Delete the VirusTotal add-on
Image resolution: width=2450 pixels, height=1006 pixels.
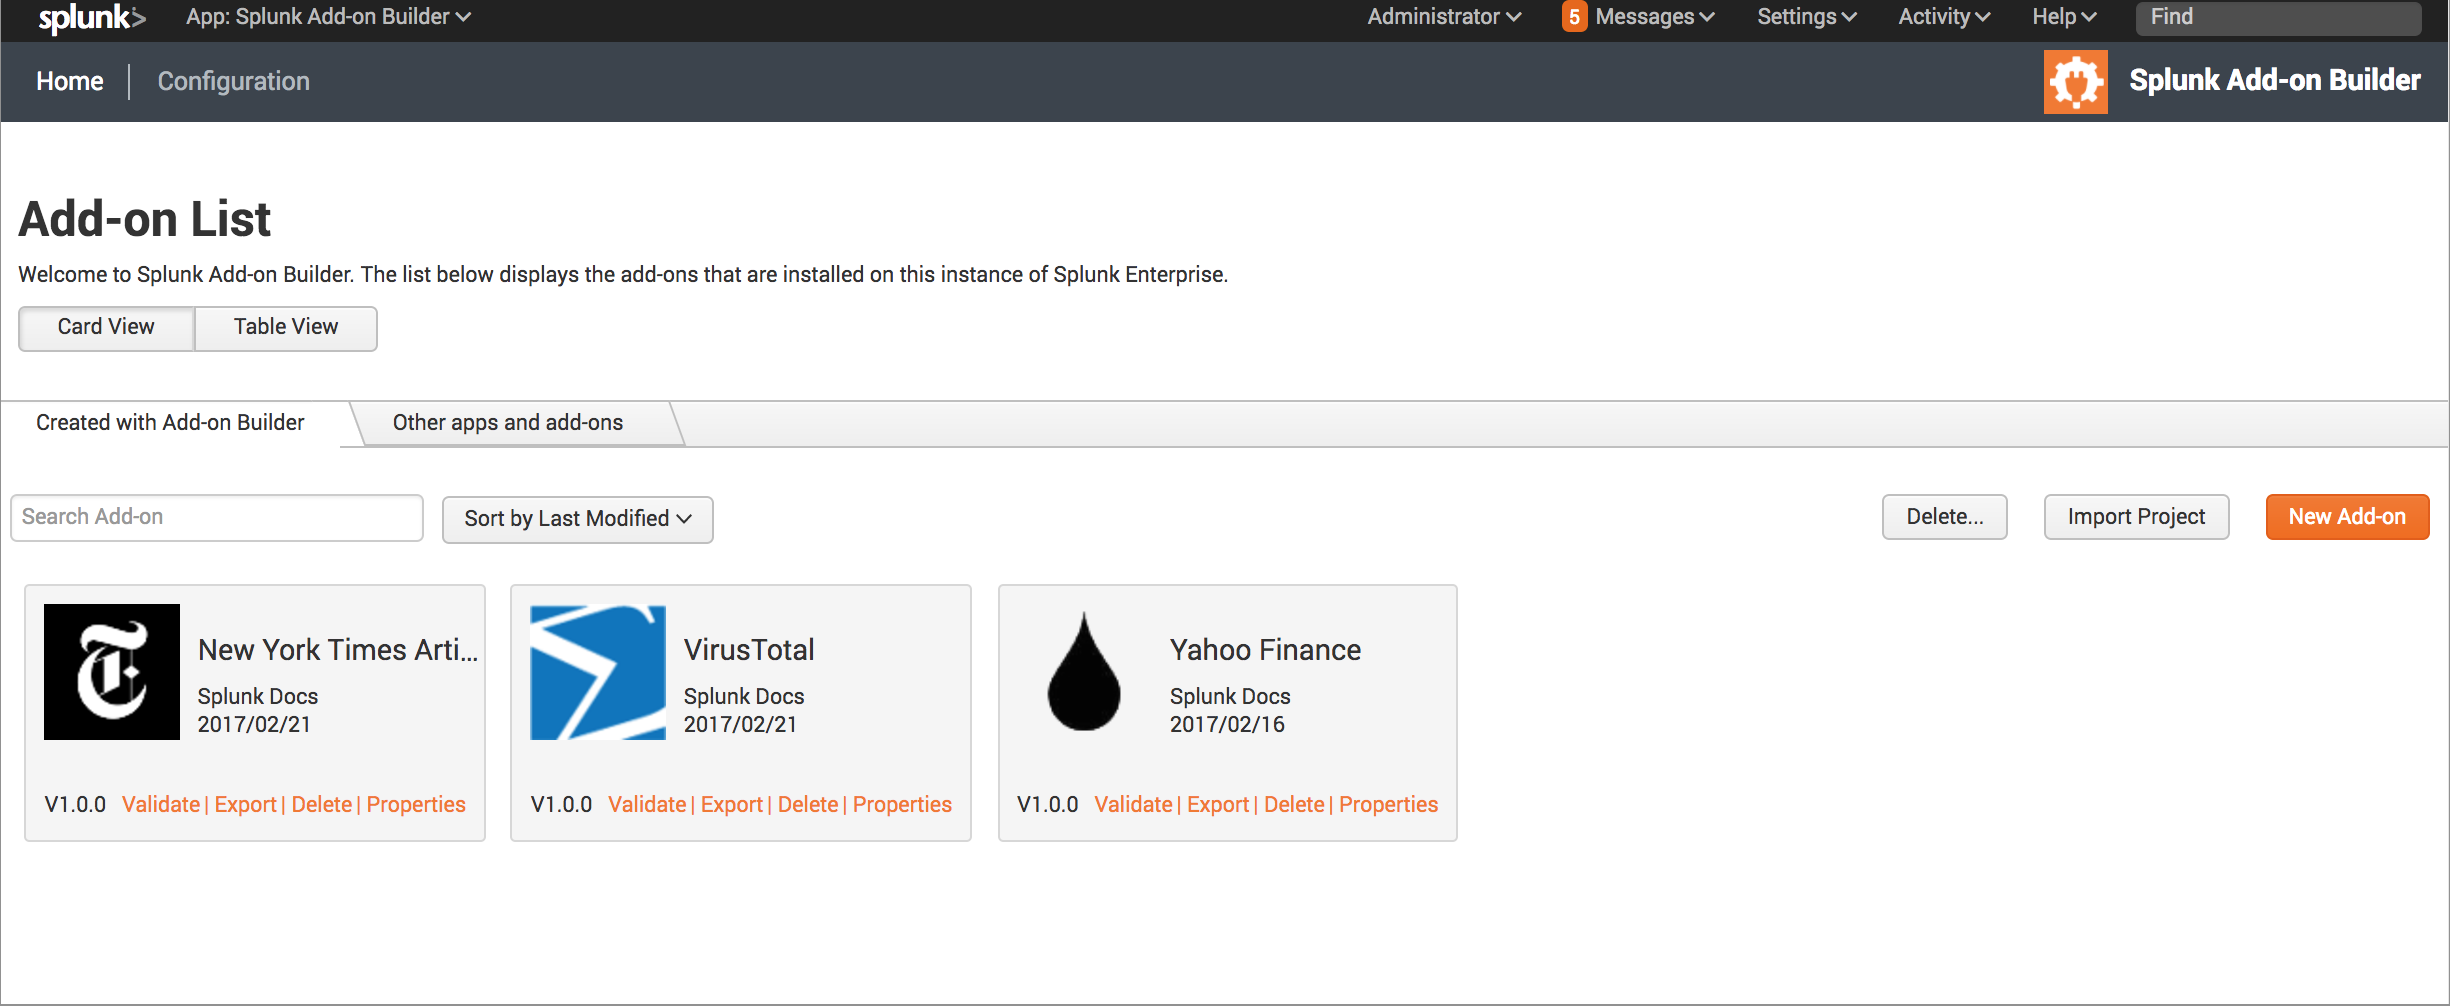[x=808, y=804]
